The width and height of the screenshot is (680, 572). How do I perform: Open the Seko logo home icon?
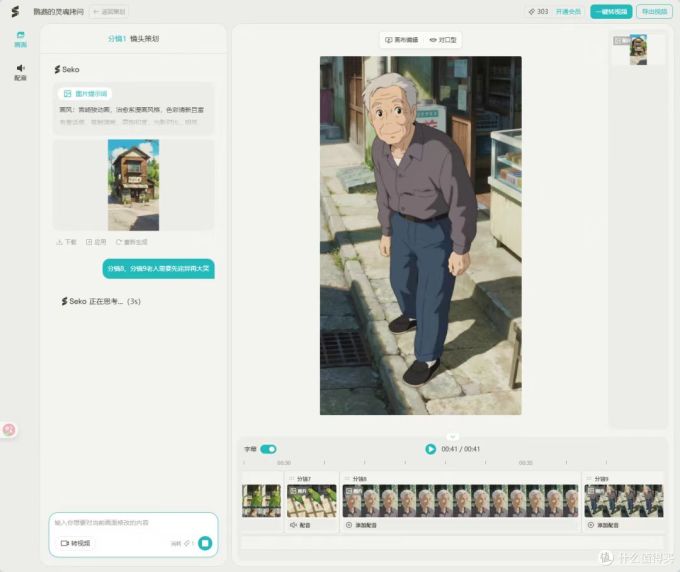click(15, 12)
